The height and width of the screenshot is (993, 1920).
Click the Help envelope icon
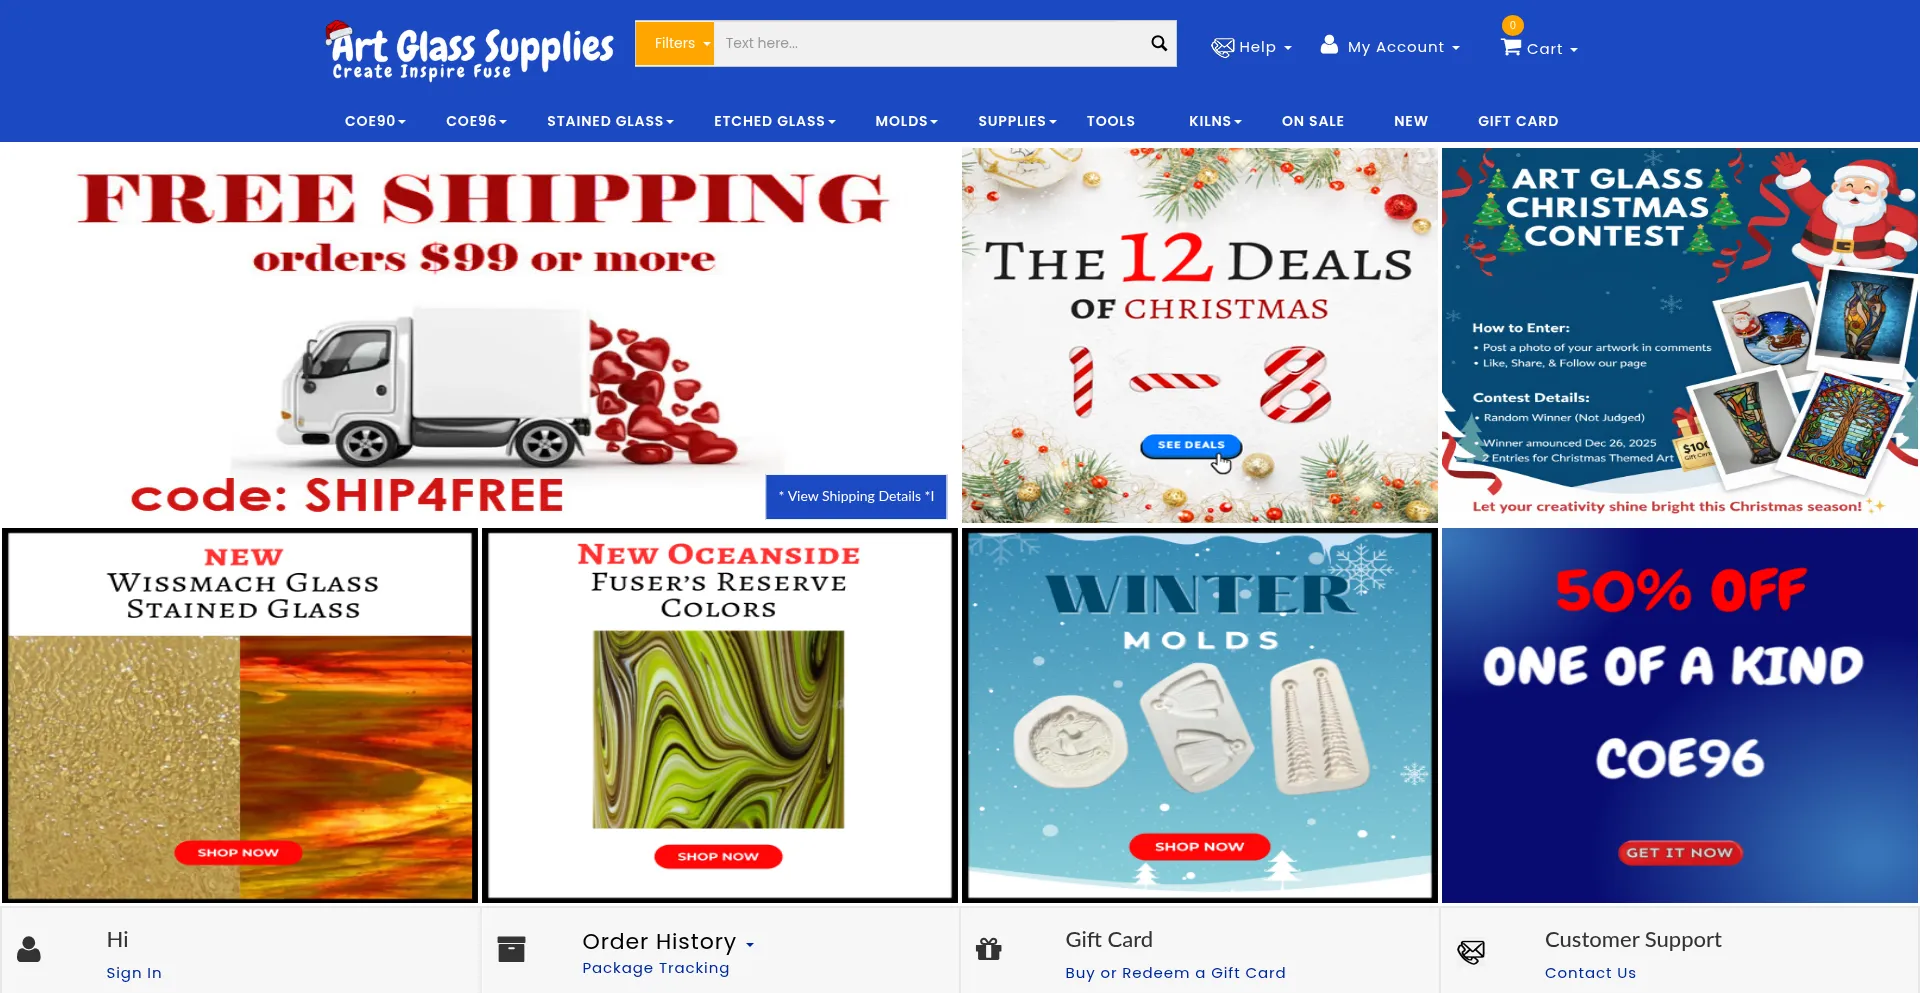[x=1222, y=47]
